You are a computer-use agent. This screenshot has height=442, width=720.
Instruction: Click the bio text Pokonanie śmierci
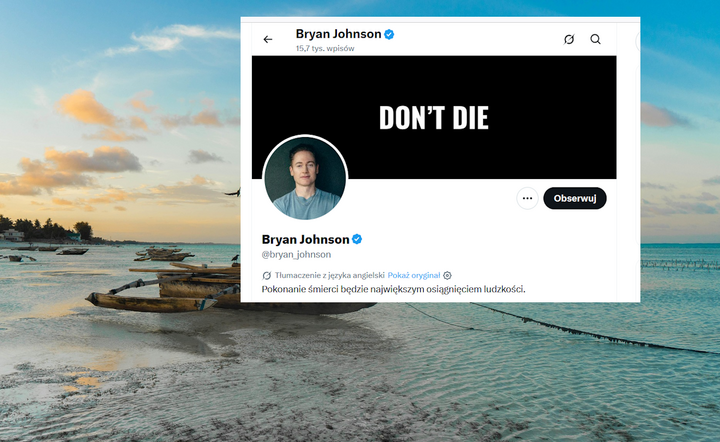394,289
